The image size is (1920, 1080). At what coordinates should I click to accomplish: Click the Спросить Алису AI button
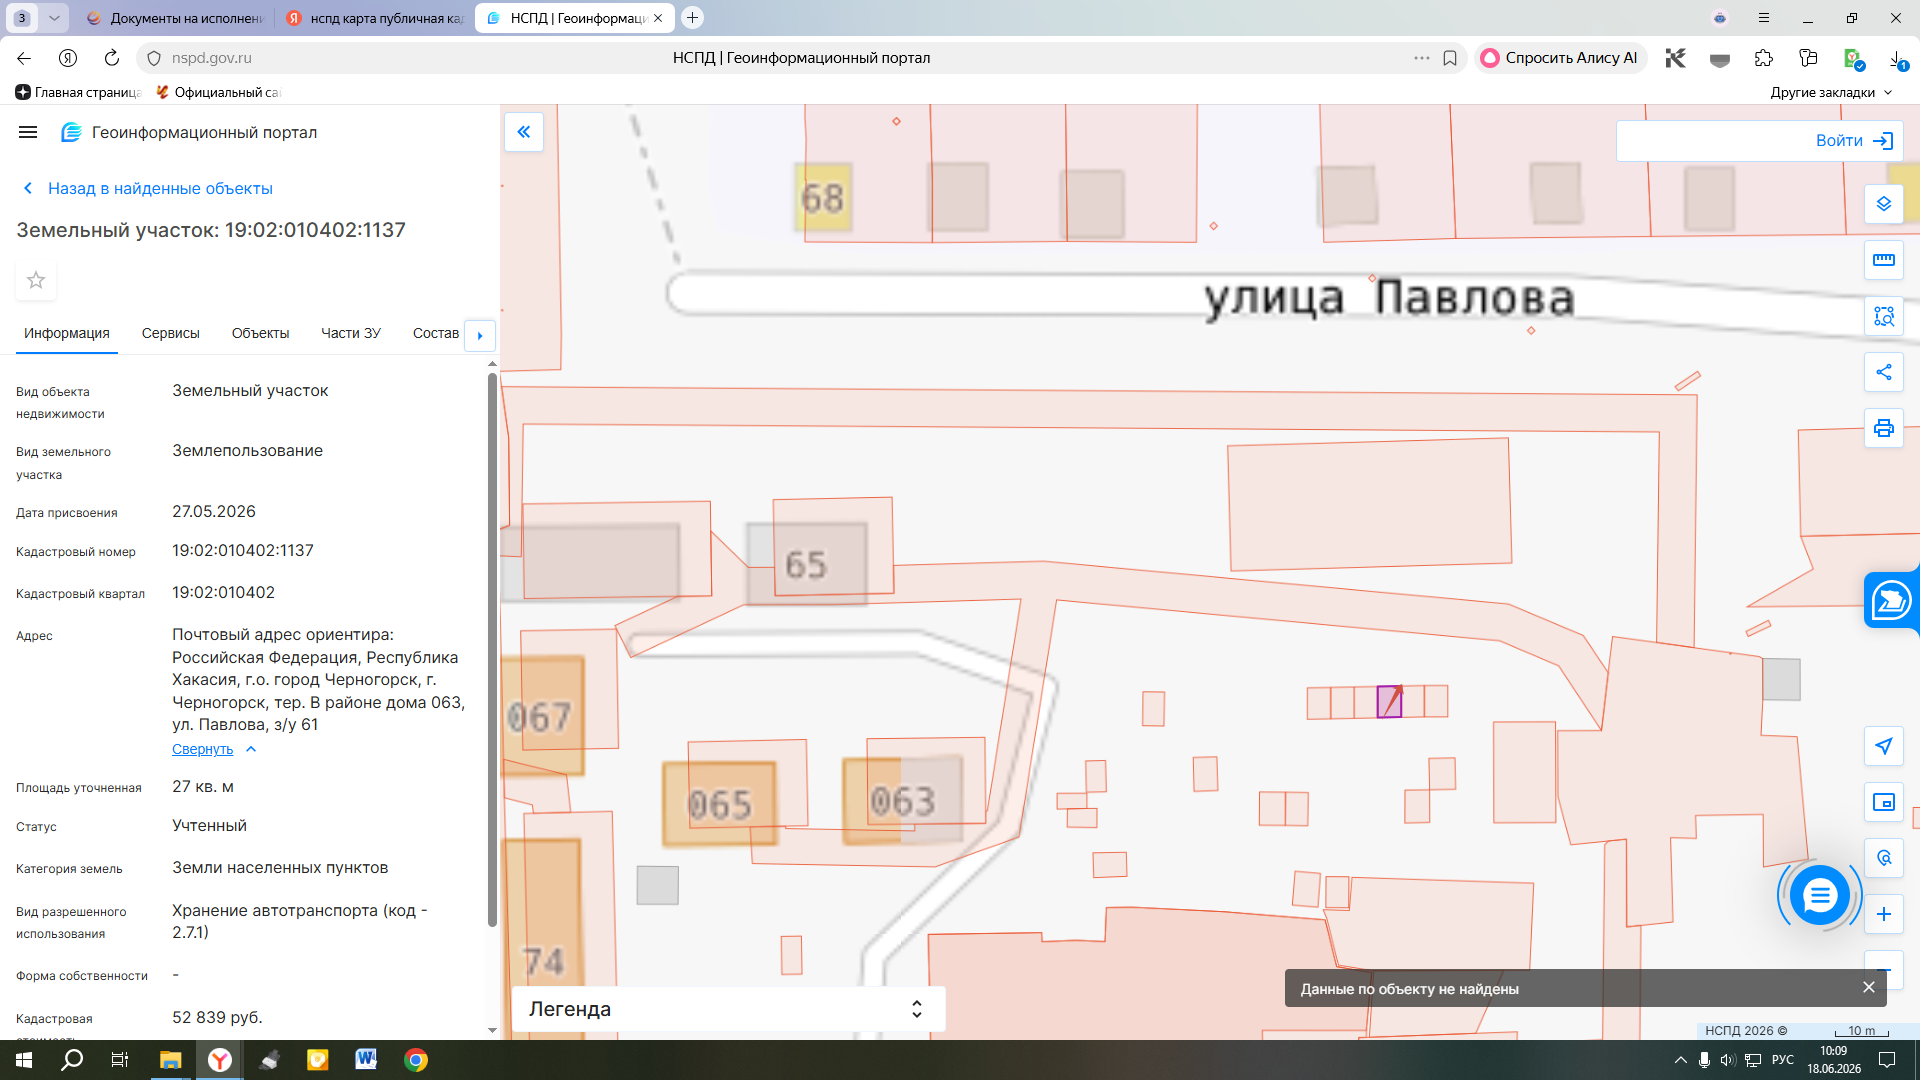(1559, 58)
